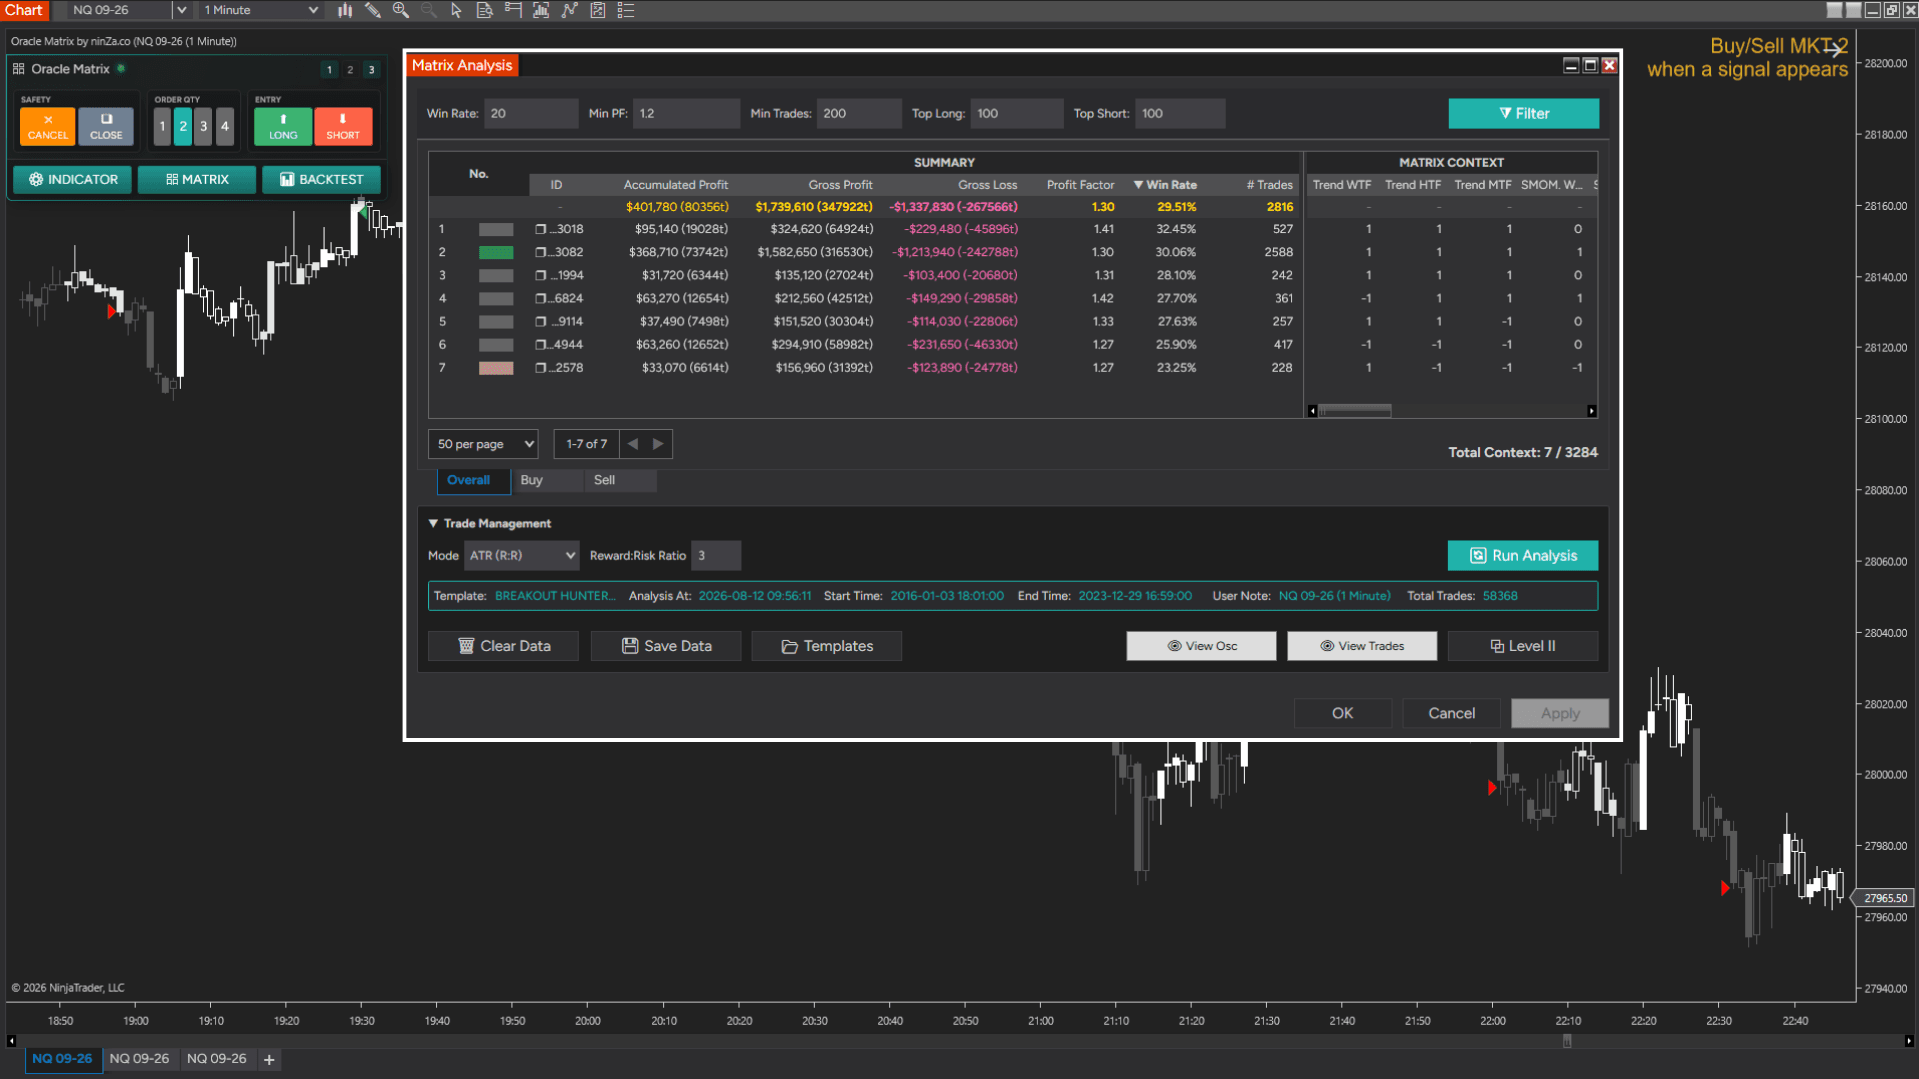The image size is (1919, 1079).
Task: Tick the checkbox for context ID 3082
Action: coord(541,252)
